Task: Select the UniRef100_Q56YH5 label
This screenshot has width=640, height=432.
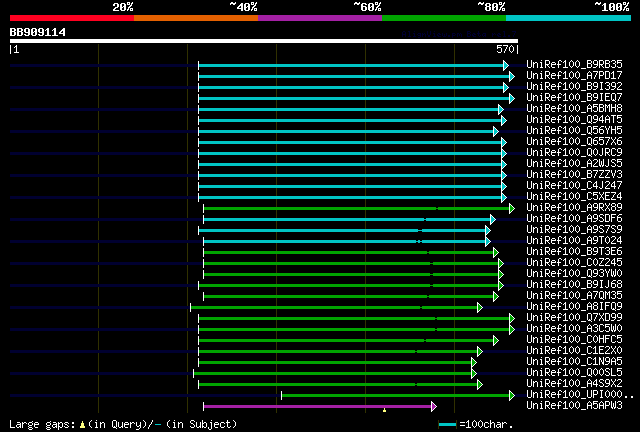Action: [x=574, y=131]
